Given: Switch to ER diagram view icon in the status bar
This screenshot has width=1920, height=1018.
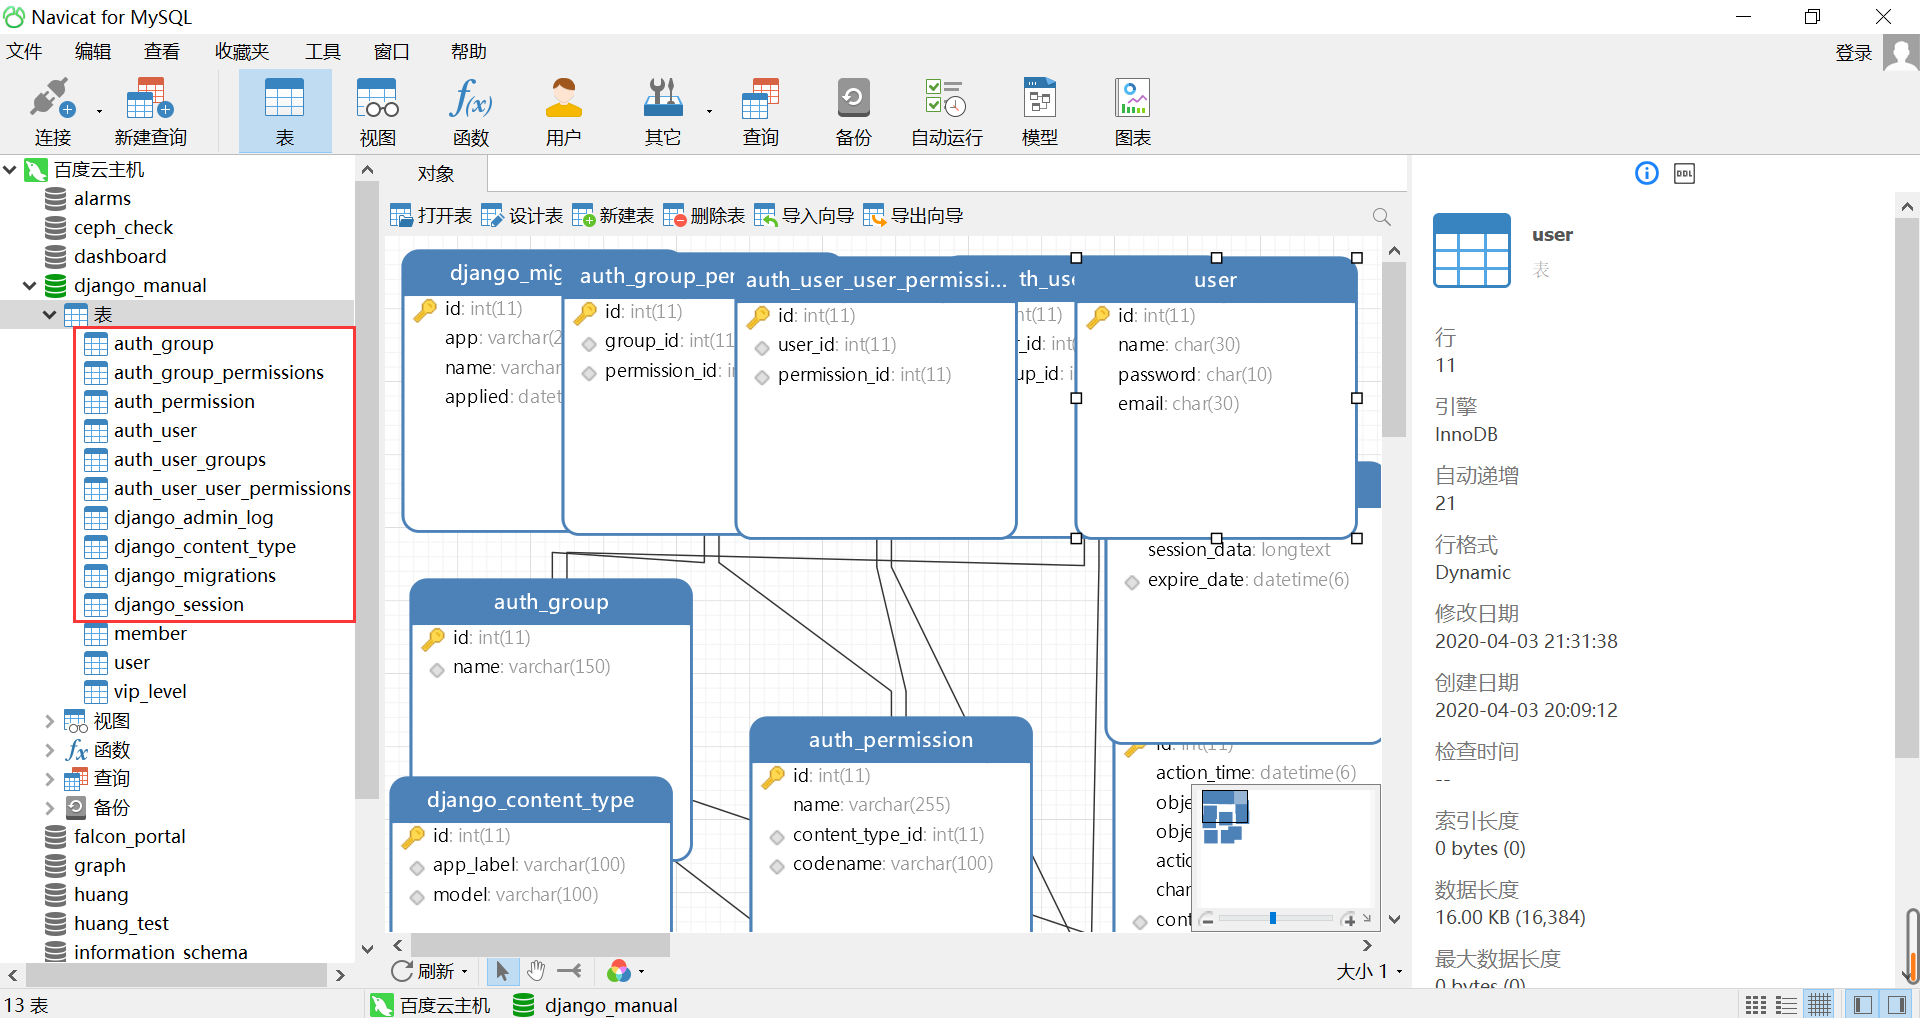Looking at the screenshot, I should point(1819,1005).
